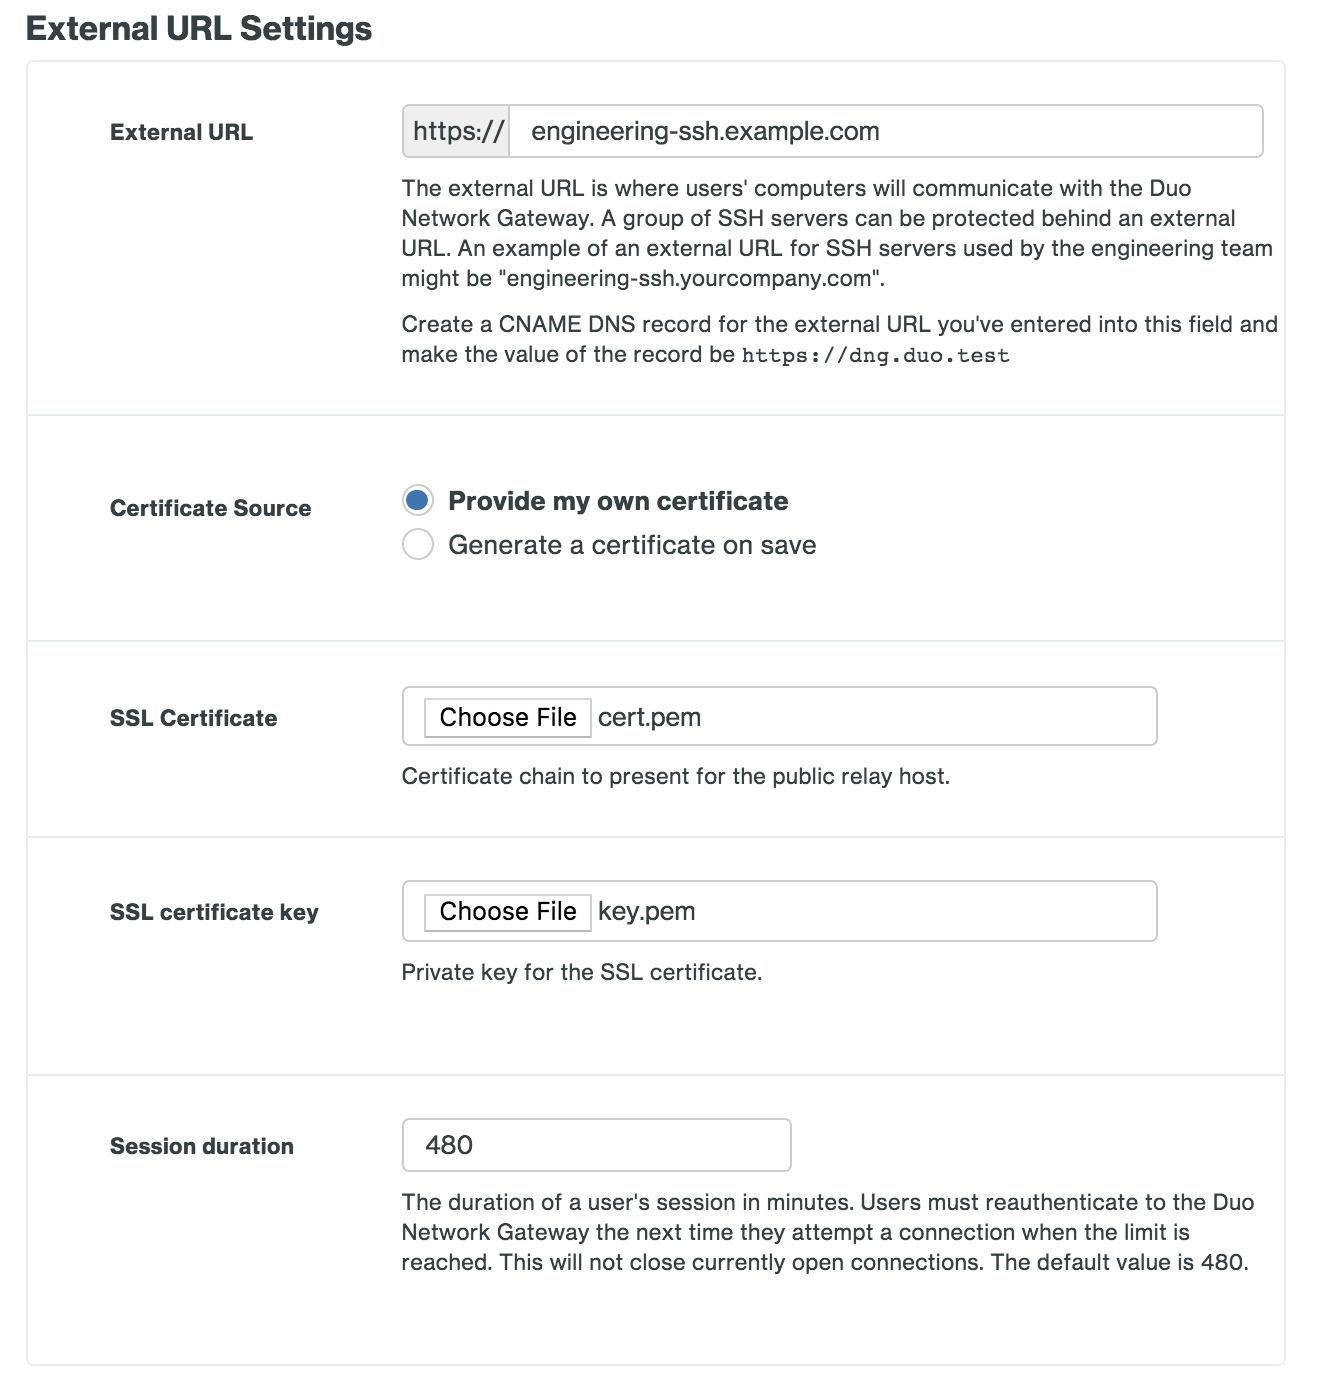This screenshot has width=1320, height=1382.
Task: Select the "Provide my own certificate" radio button
Action: [417, 500]
